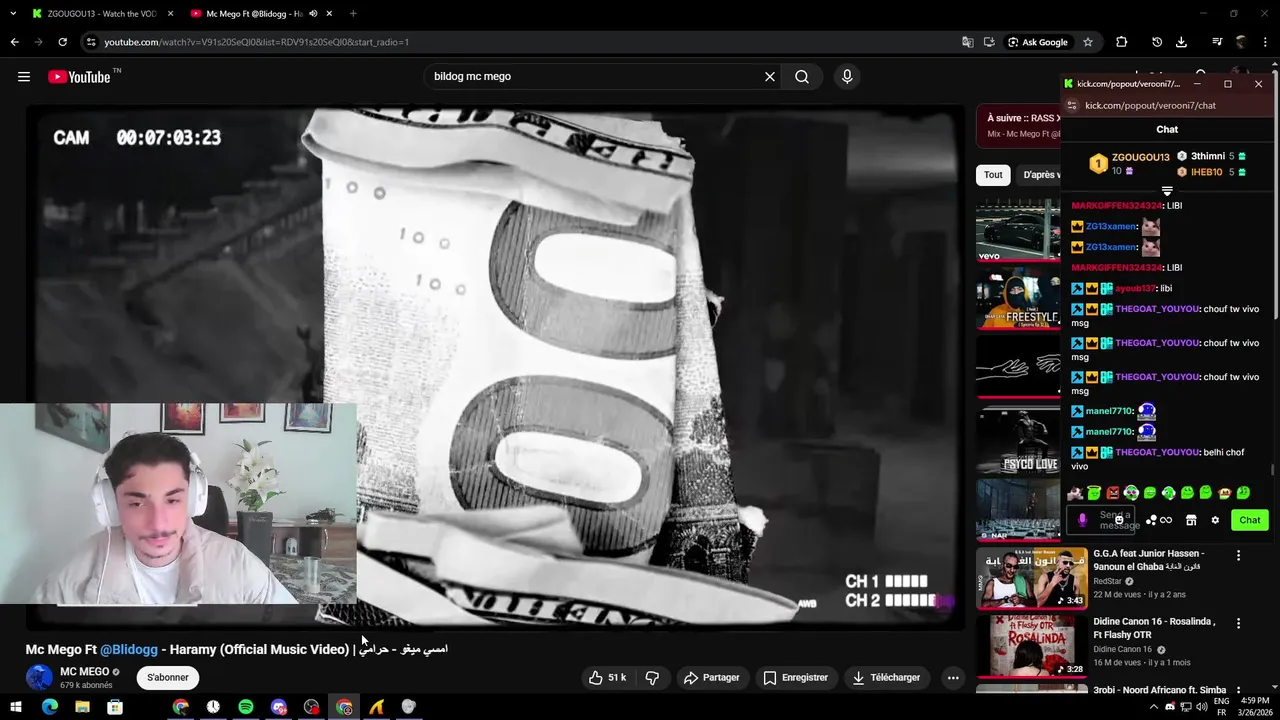Open the channel points bubbles icon
The image size is (1280, 720).
click(1151, 520)
